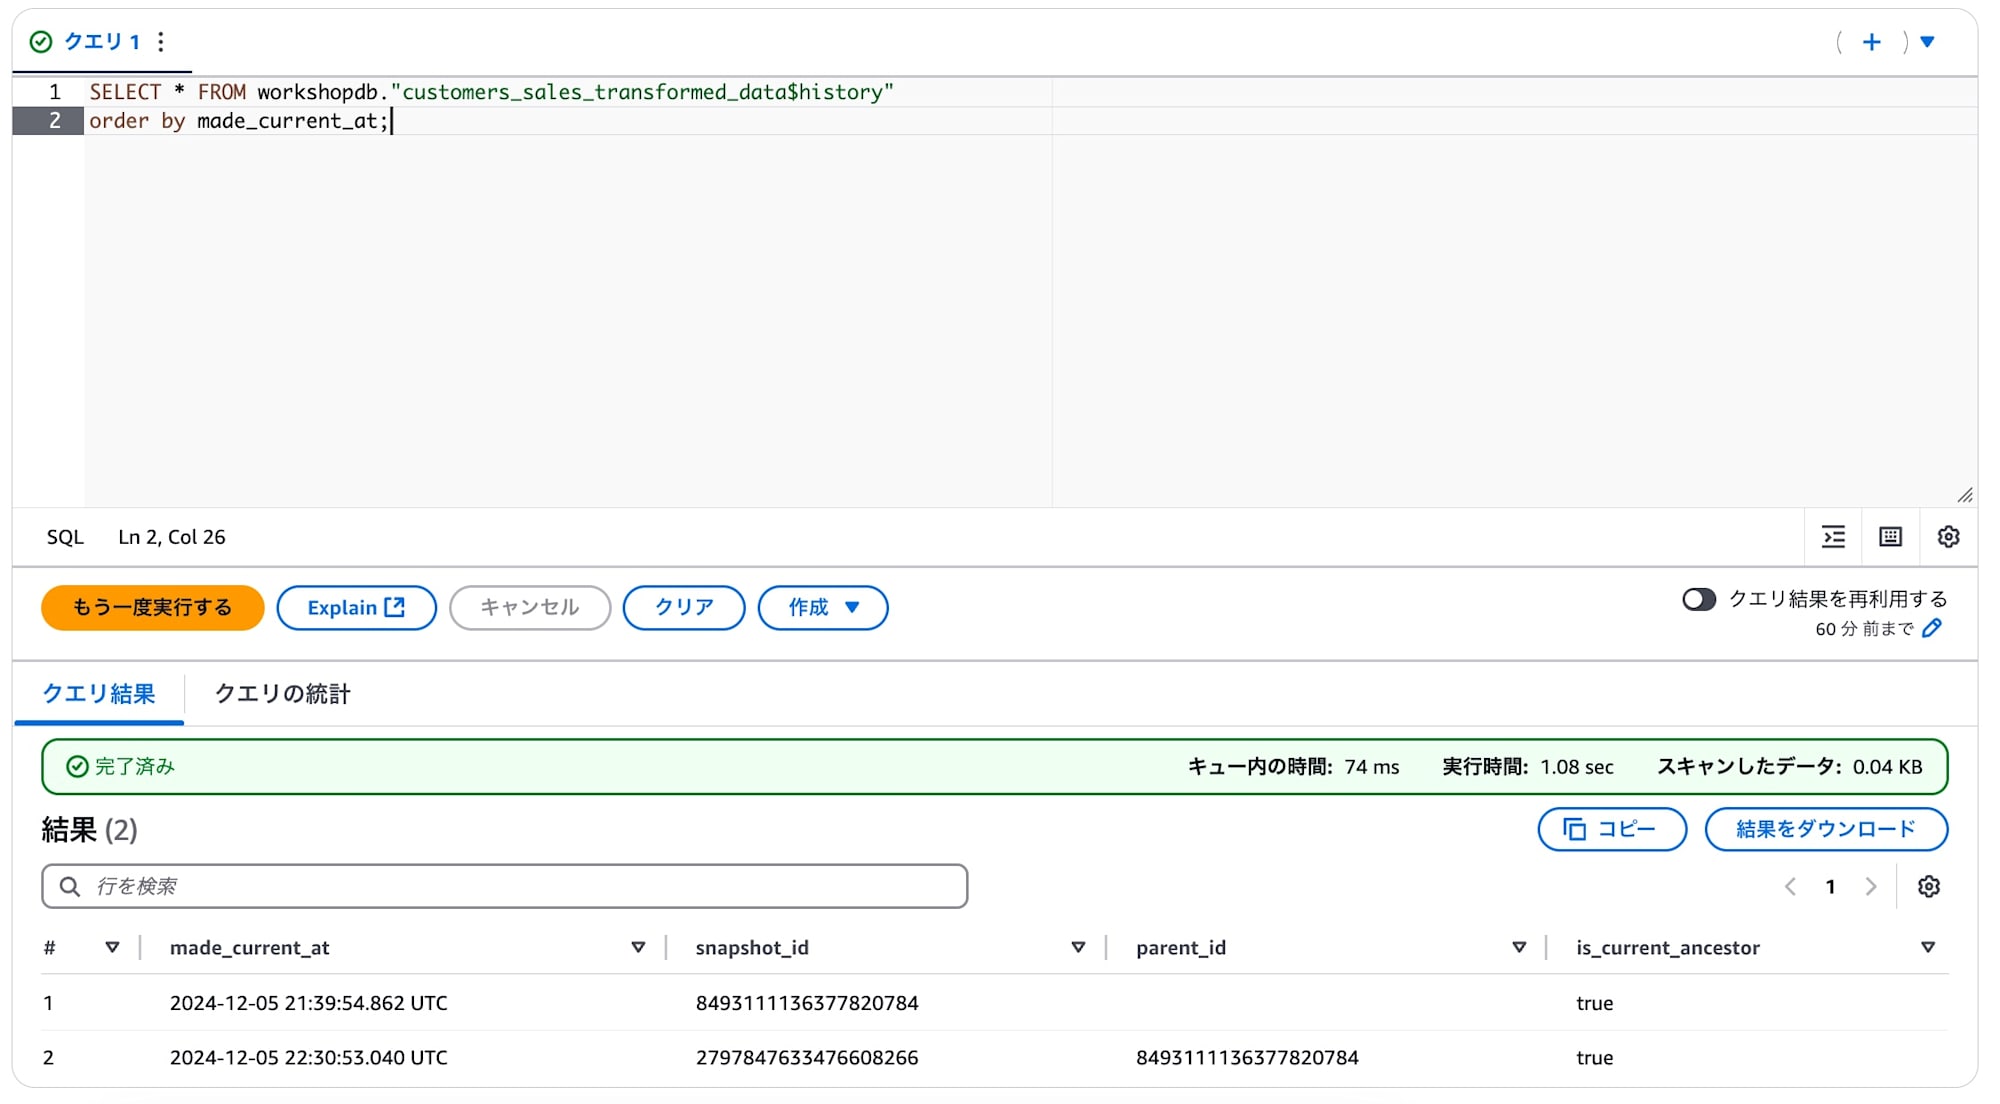The image size is (2000, 1104).
Task: Open the query tabs dropdown arrow
Action: [x=1927, y=42]
